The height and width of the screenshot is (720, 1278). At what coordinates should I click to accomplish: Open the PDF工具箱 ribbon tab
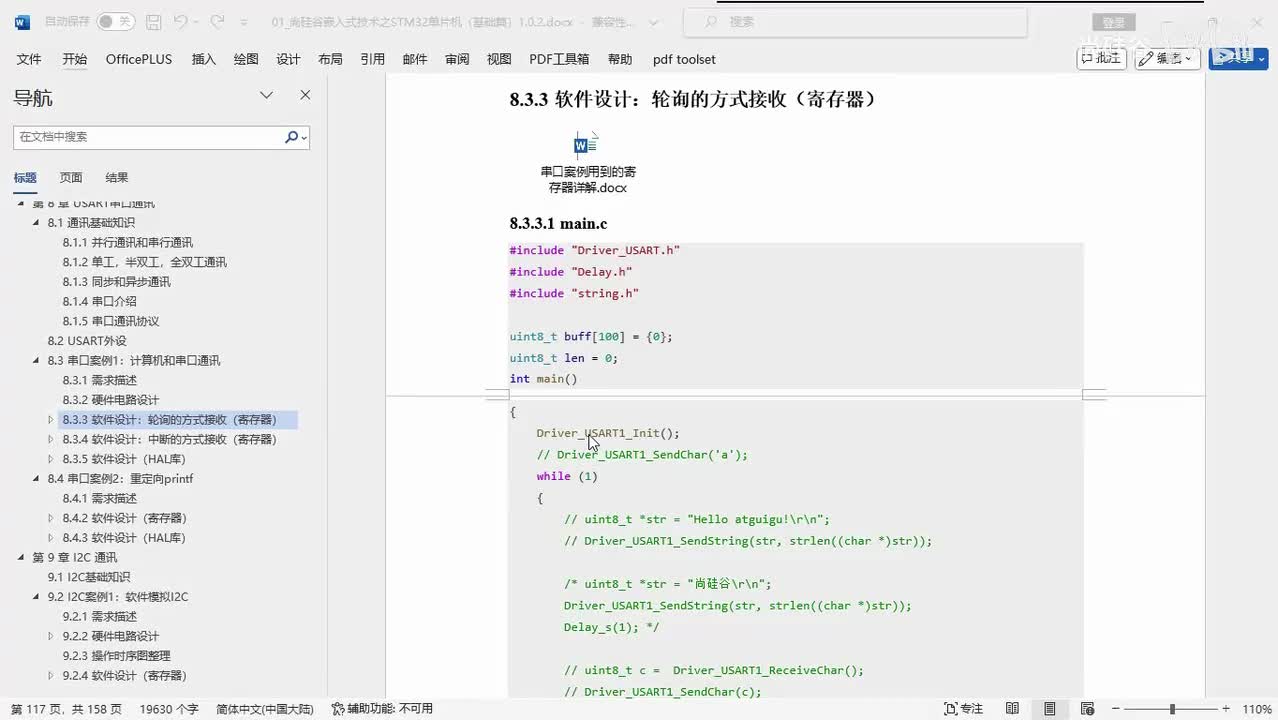(559, 59)
